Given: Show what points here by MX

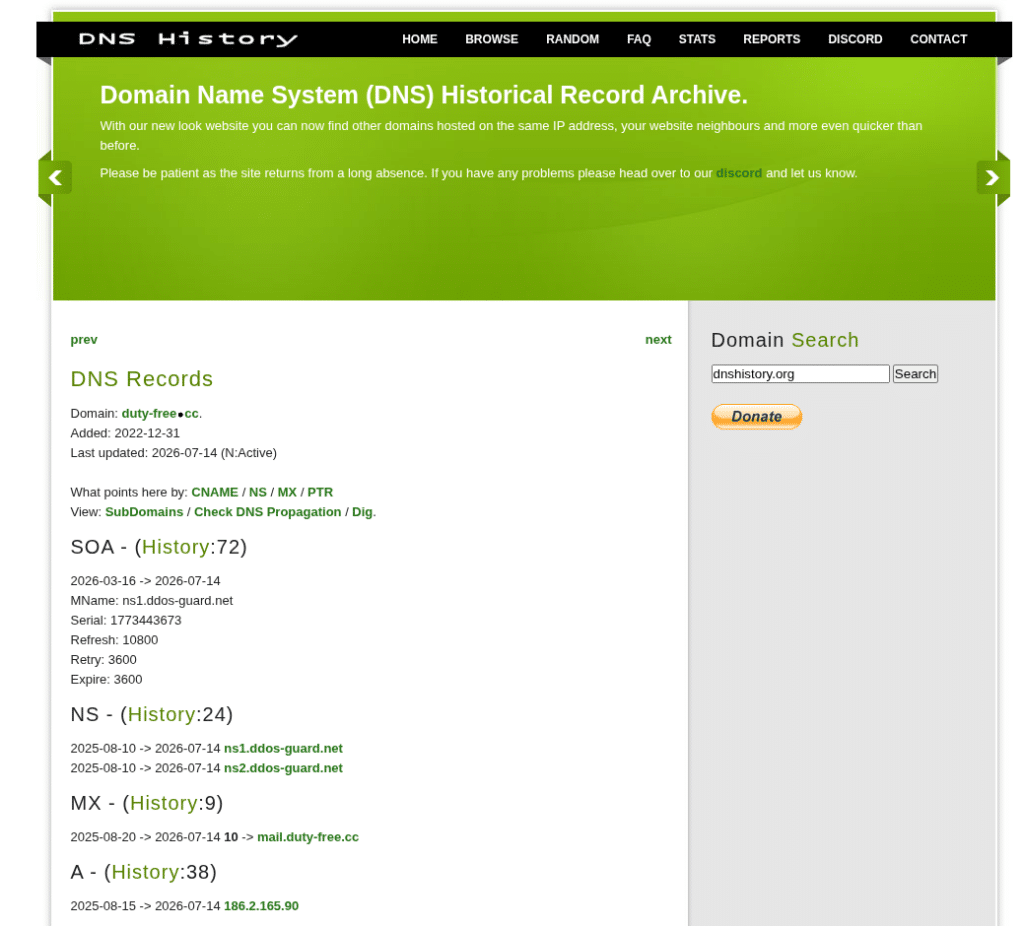Looking at the screenshot, I should tap(287, 492).
